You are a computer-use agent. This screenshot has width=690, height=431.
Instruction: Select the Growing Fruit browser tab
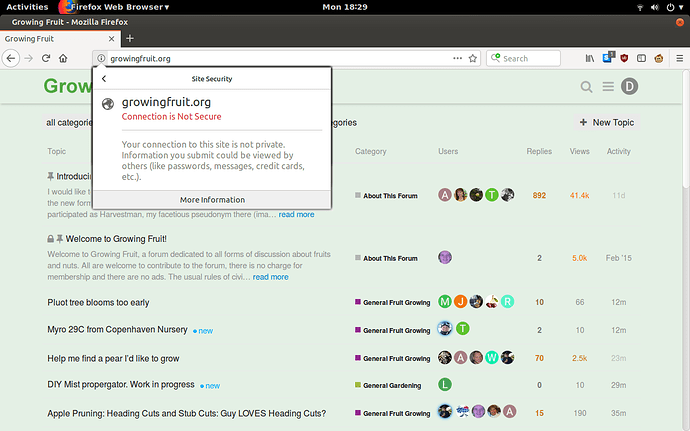(59, 39)
